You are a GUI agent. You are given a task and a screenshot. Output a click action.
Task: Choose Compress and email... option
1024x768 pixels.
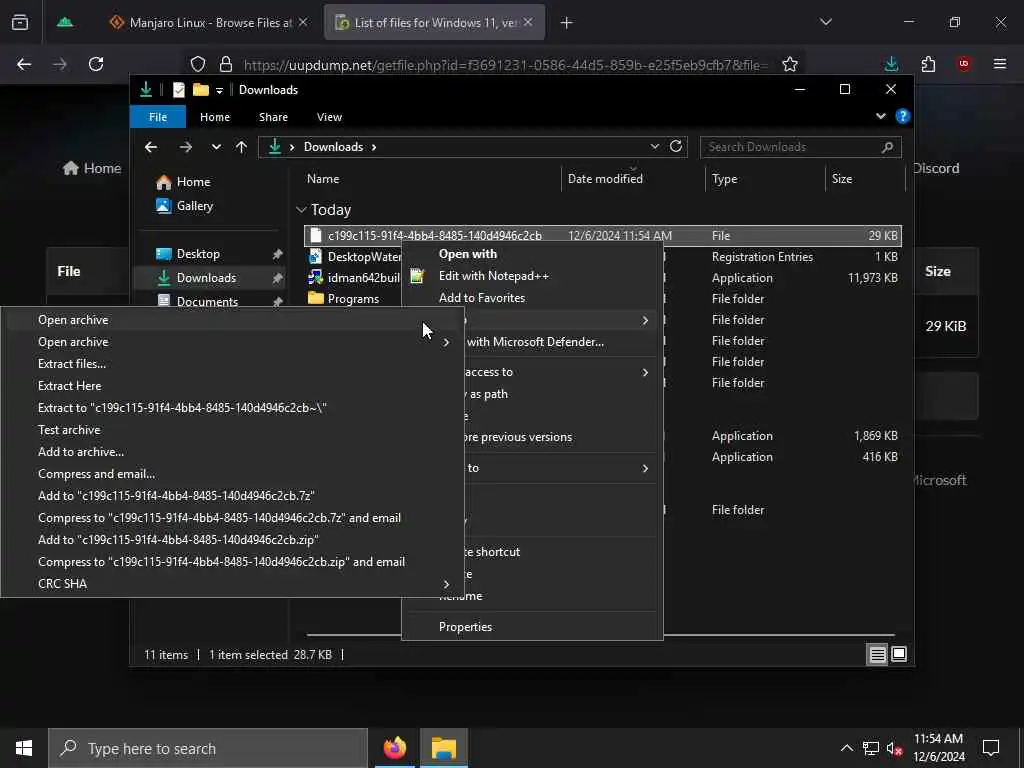pos(97,474)
